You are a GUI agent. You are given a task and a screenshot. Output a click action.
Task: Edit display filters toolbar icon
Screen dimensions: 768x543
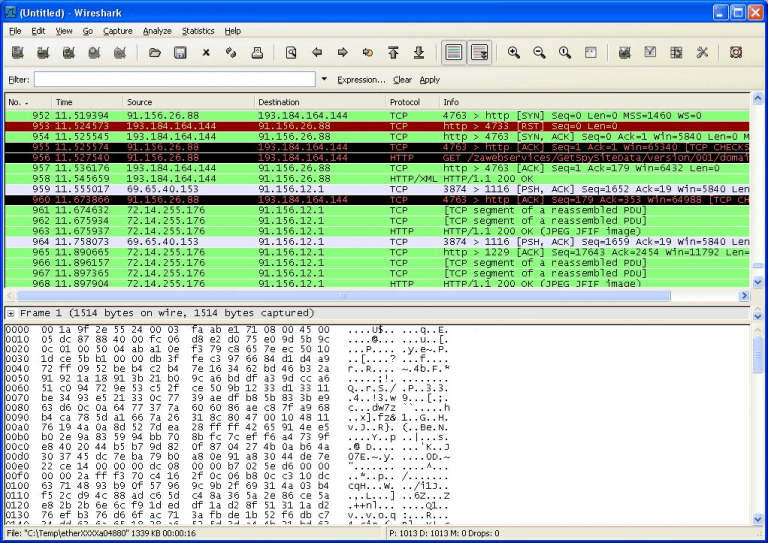pyautogui.click(x=650, y=52)
